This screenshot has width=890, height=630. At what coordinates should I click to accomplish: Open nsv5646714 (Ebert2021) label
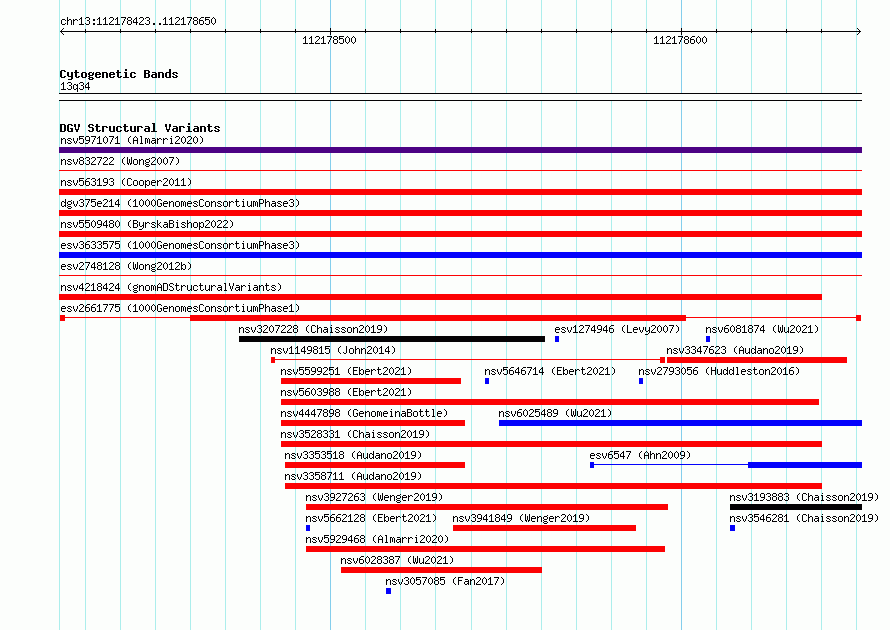[x=550, y=371]
